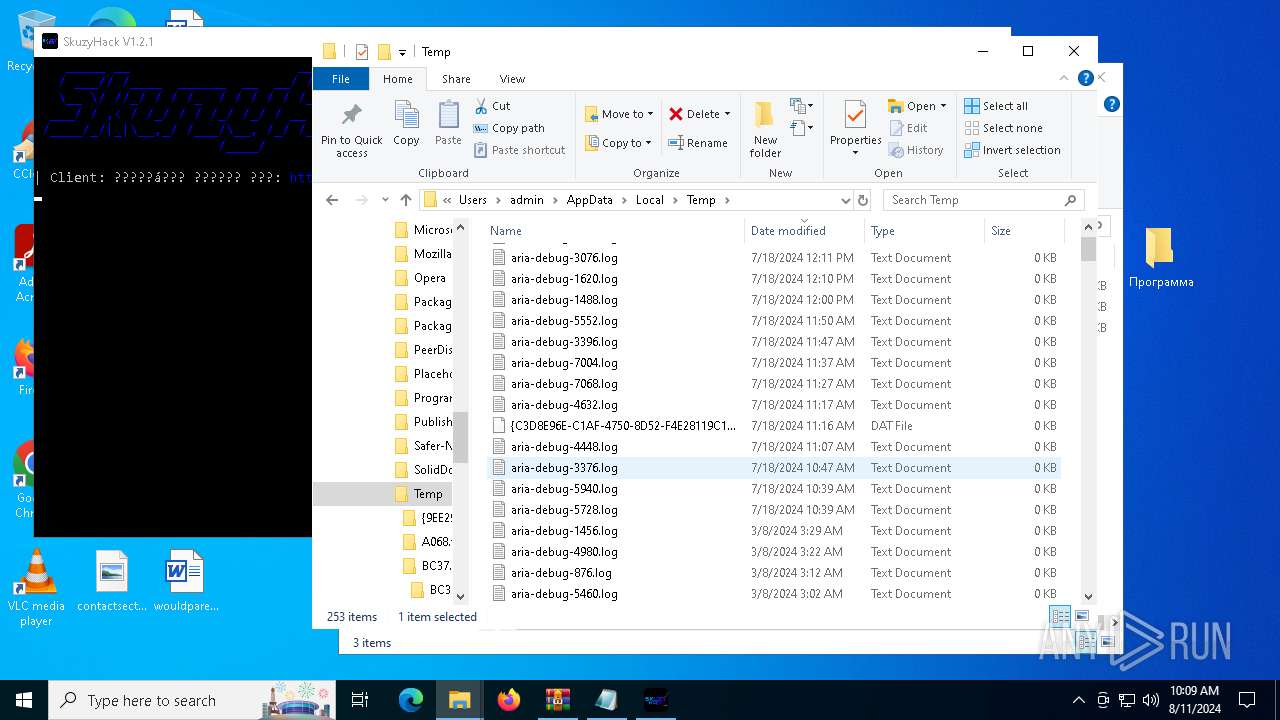Switch to the Home tab

pos(397,79)
